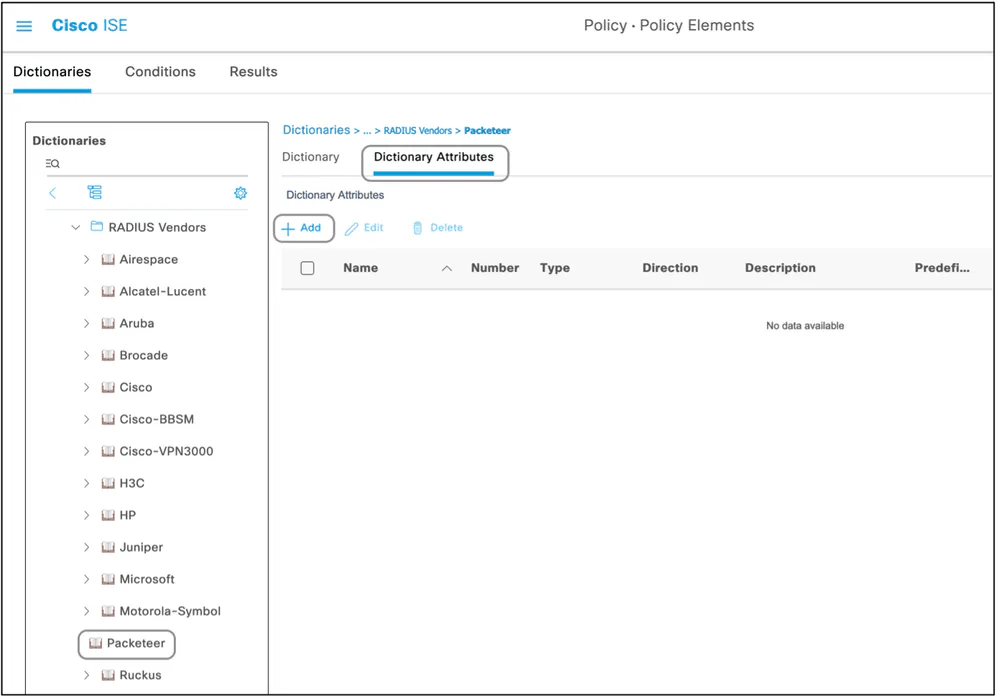The image size is (999, 698).
Task: Open the Cisco ISE hamburger menu
Action: coord(24,26)
